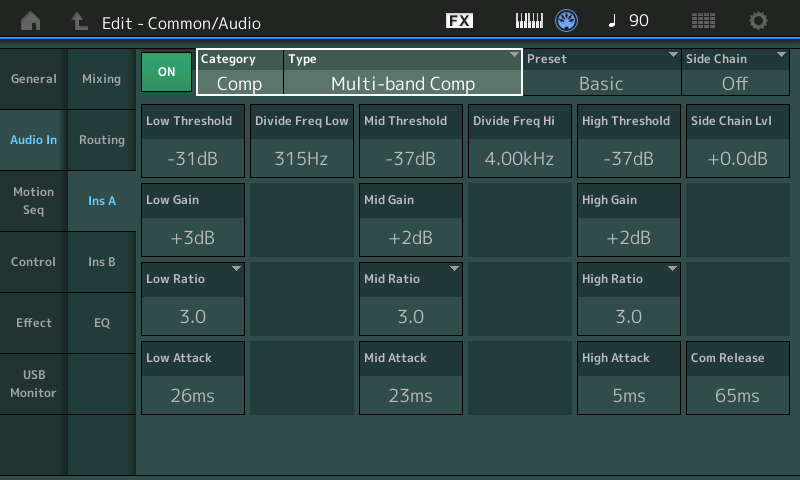Switch to the Motion Seq tab
This screenshot has width=800, height=480.
pyautogui.click(x=33, y=201)
